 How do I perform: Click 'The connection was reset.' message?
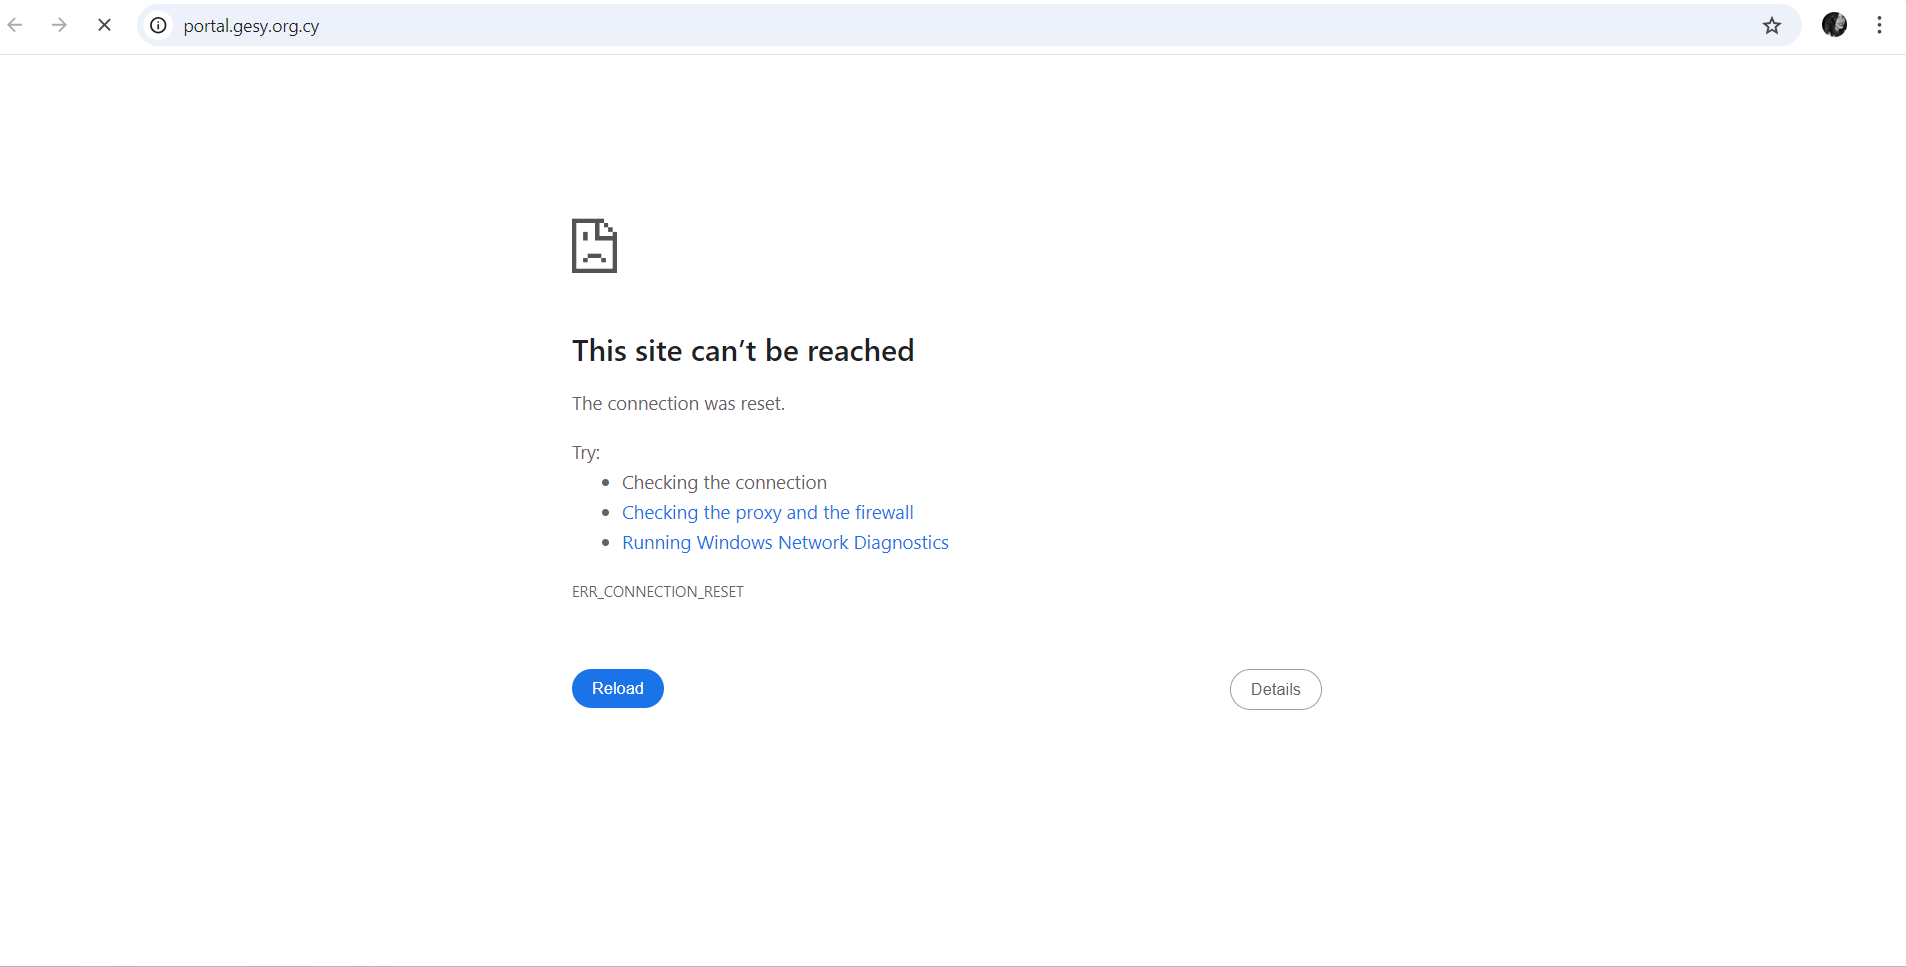click(x=678, y=404)
